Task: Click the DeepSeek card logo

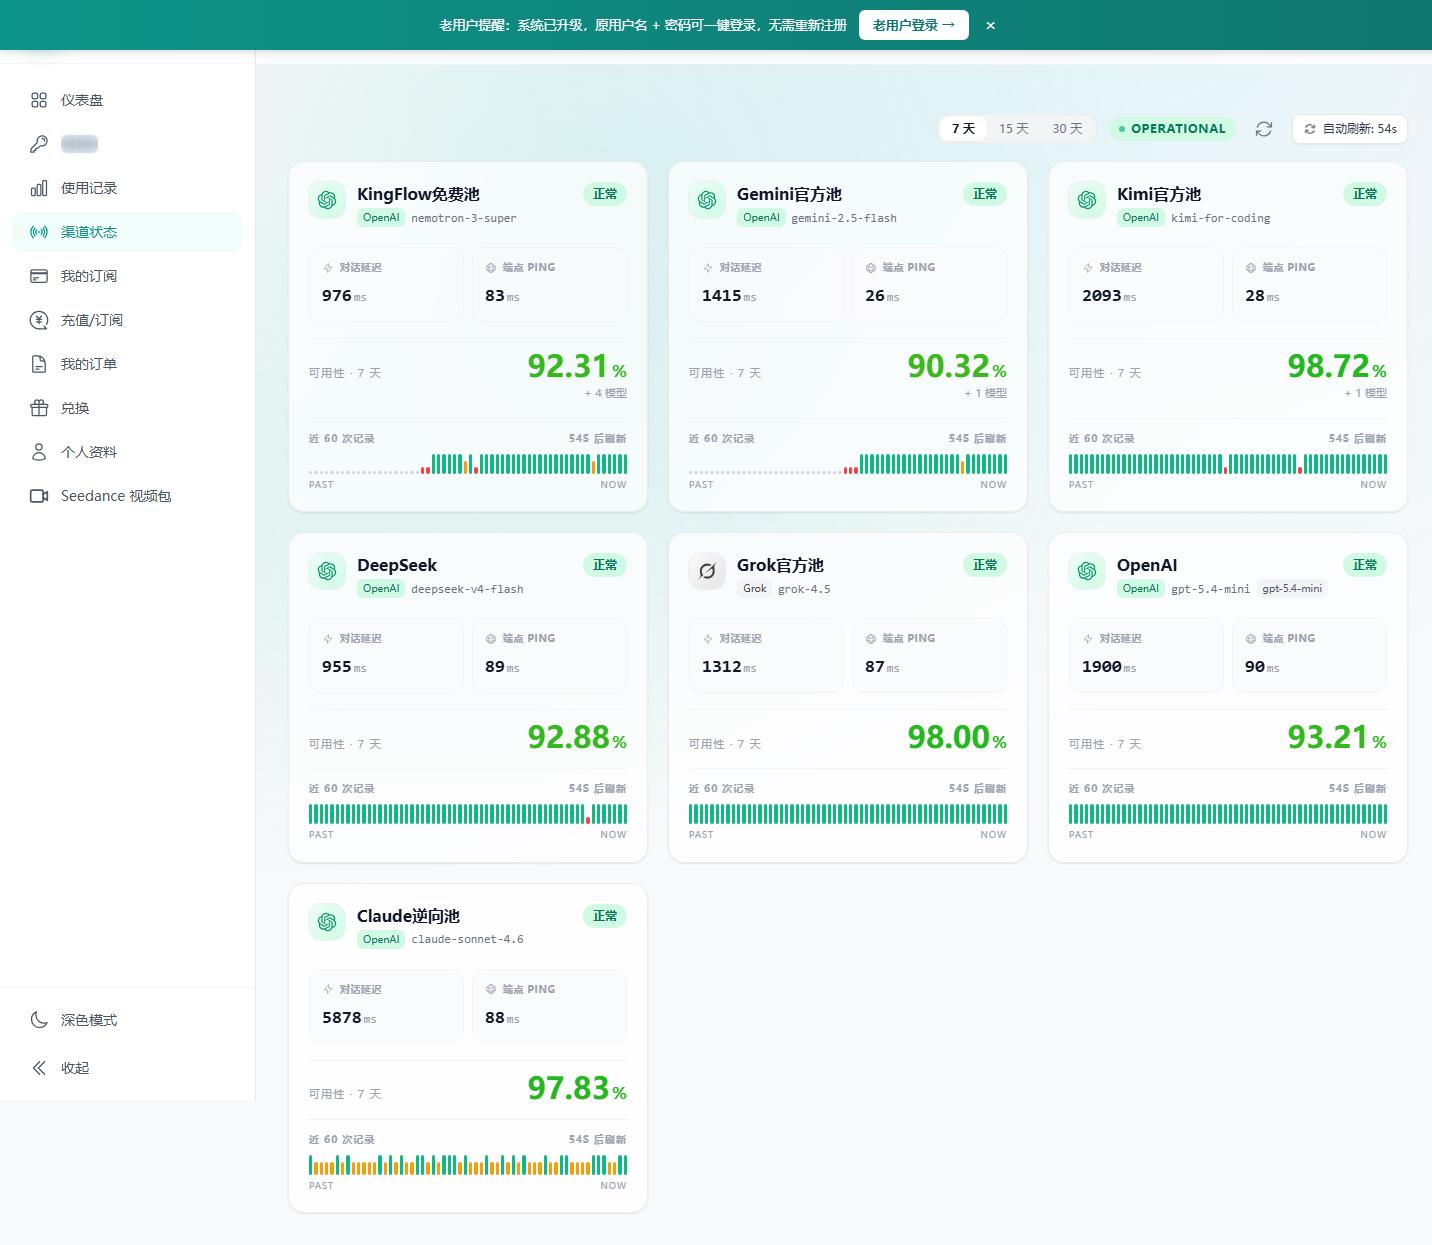Action: [x=327, y=571]
